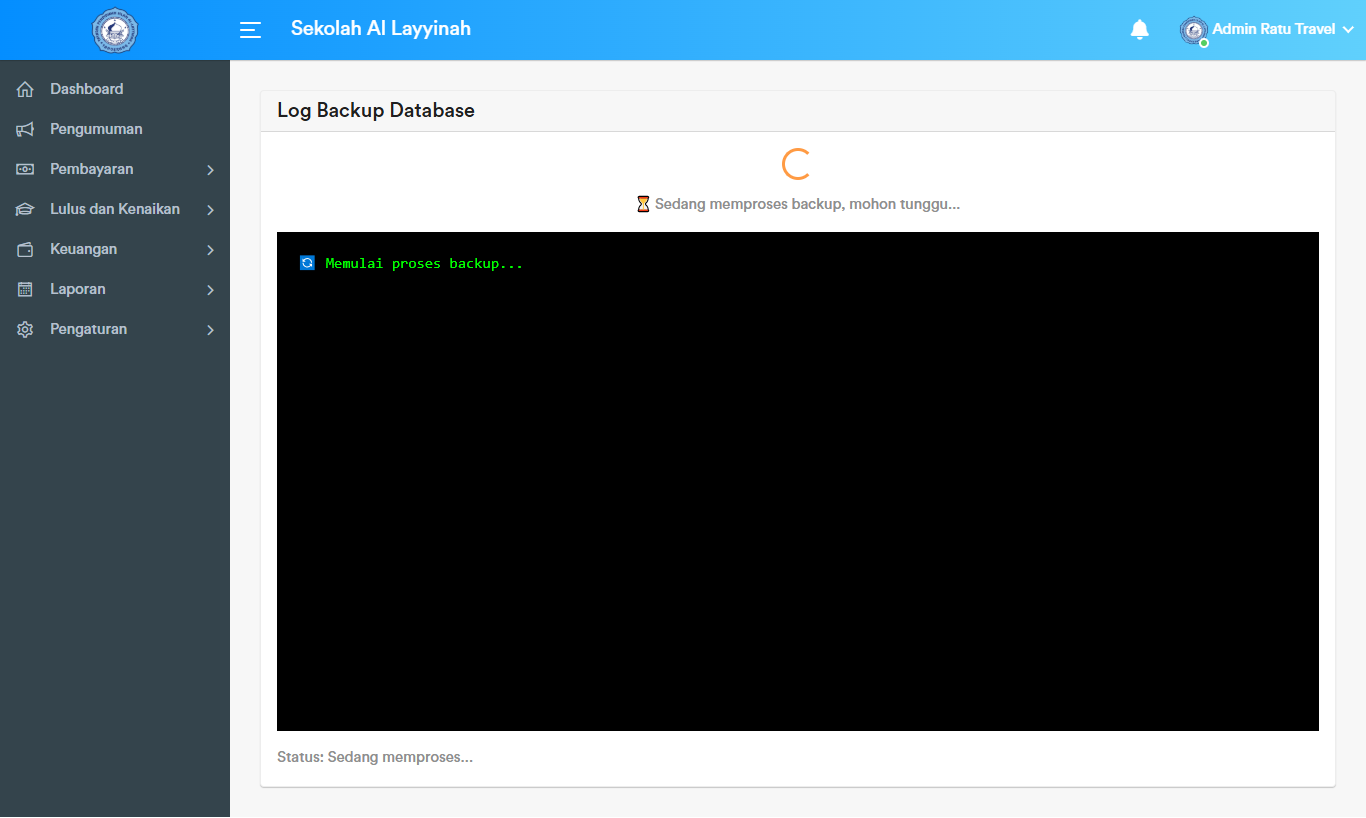Click the Pengaturan gear icon
This screenshot has height=818, width=1366.
[25, 328]
